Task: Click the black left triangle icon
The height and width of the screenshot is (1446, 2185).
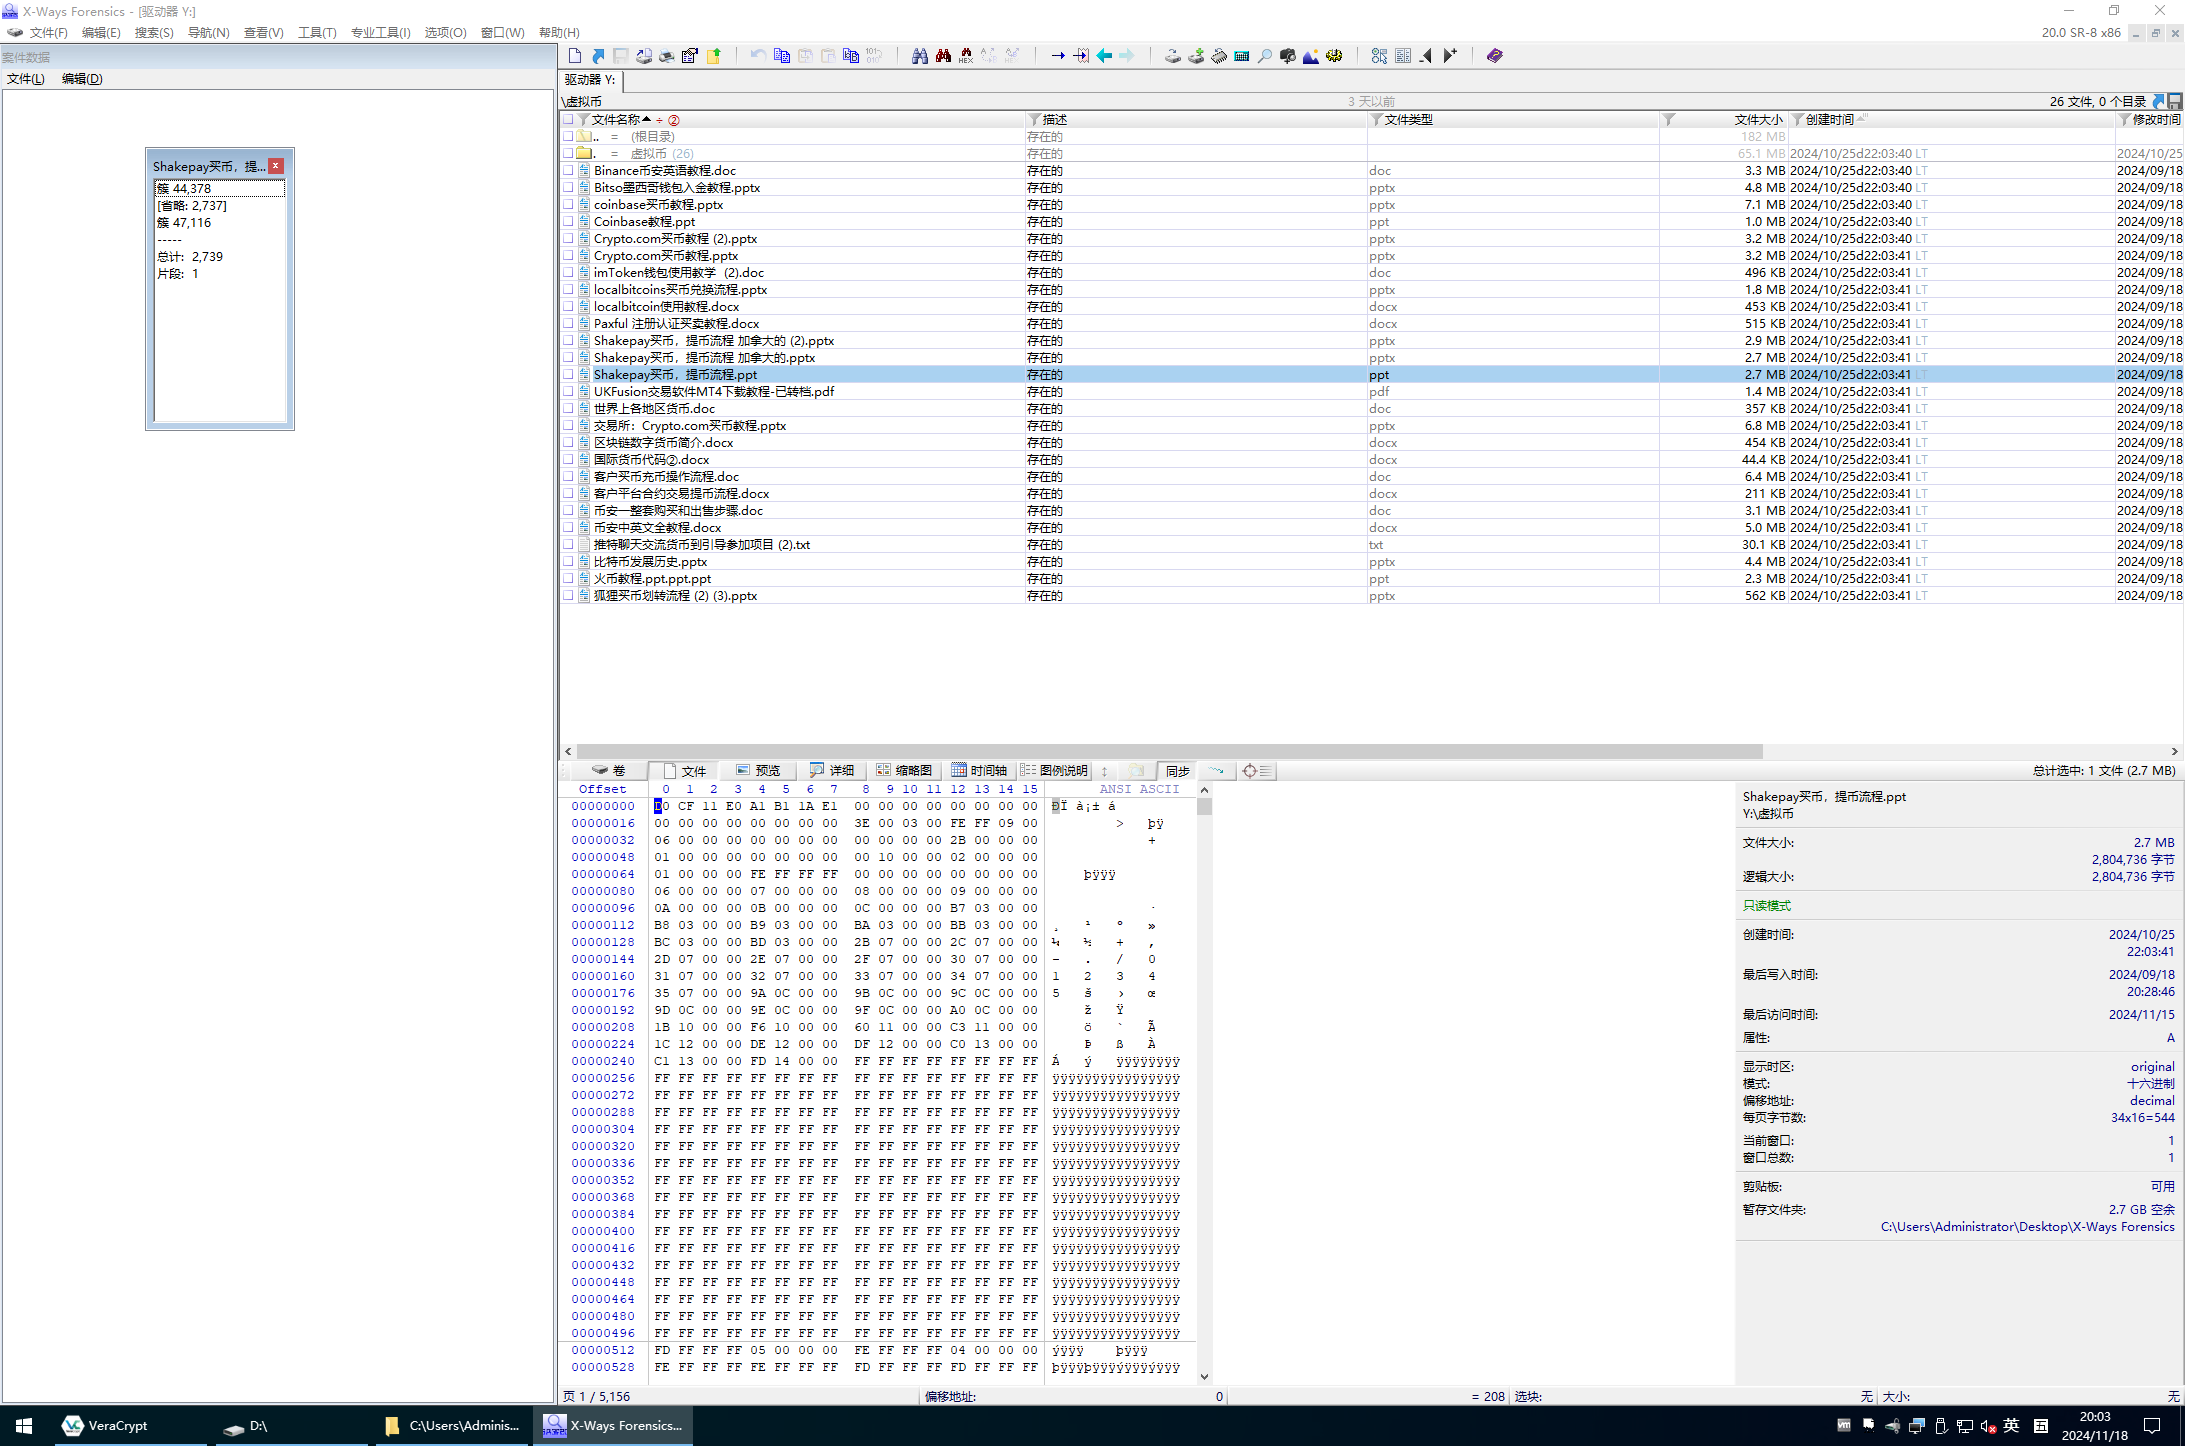Action: [1426, 56]
